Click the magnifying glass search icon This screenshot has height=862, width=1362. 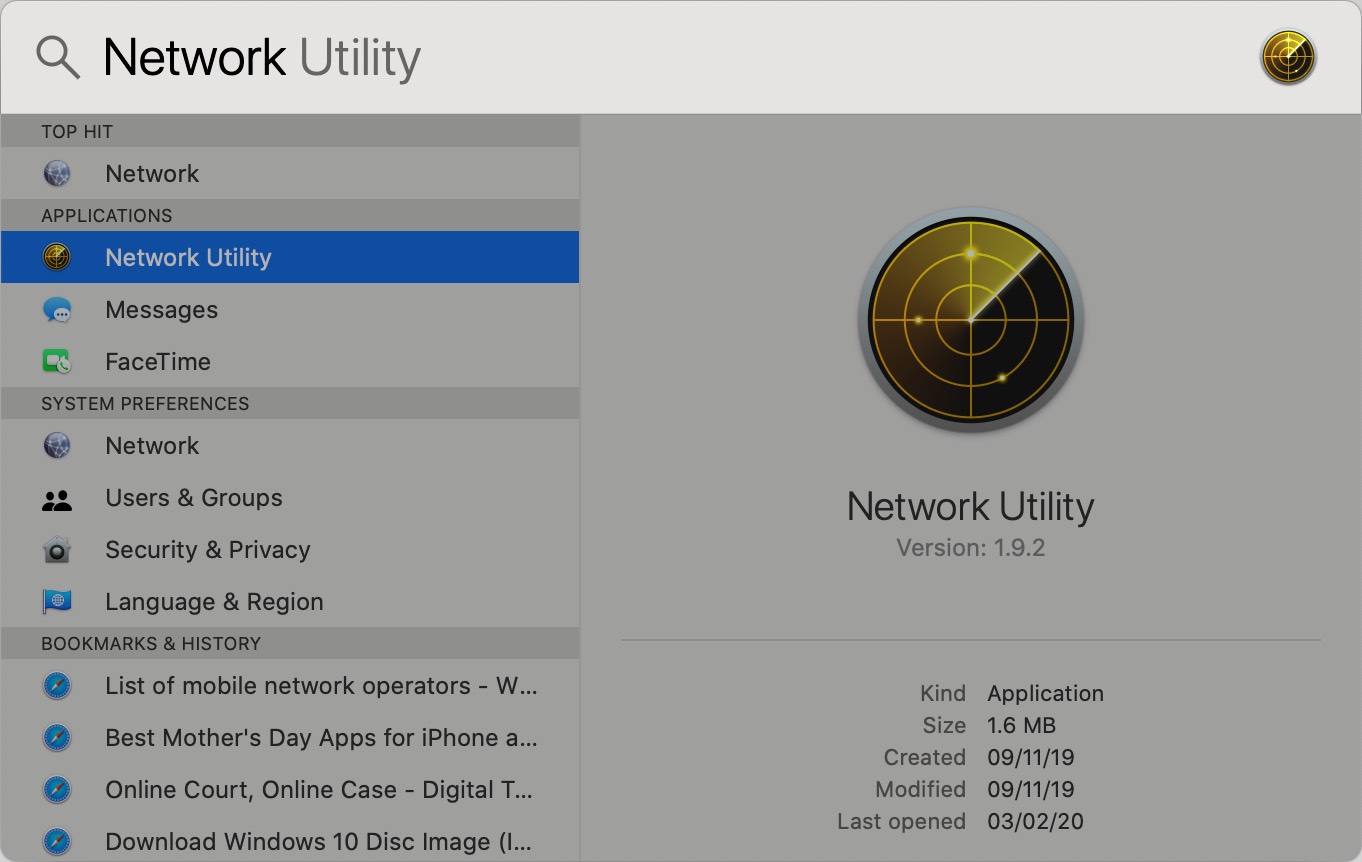tap(57, 56)
